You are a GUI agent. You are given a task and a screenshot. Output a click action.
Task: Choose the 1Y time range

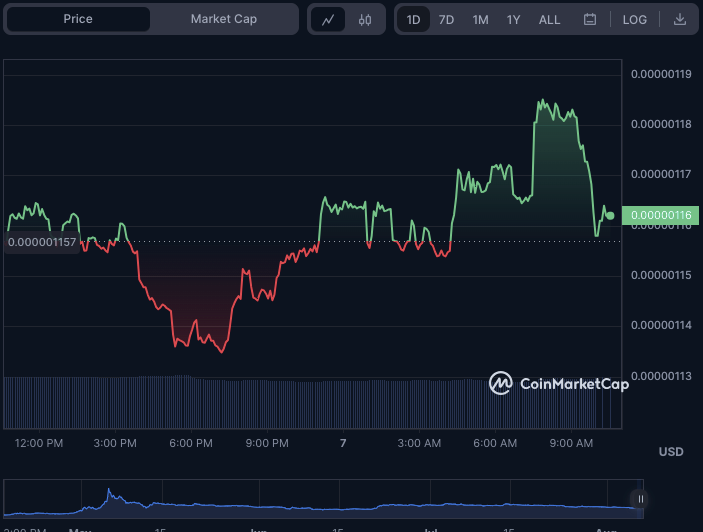click(x=513, y=19)
